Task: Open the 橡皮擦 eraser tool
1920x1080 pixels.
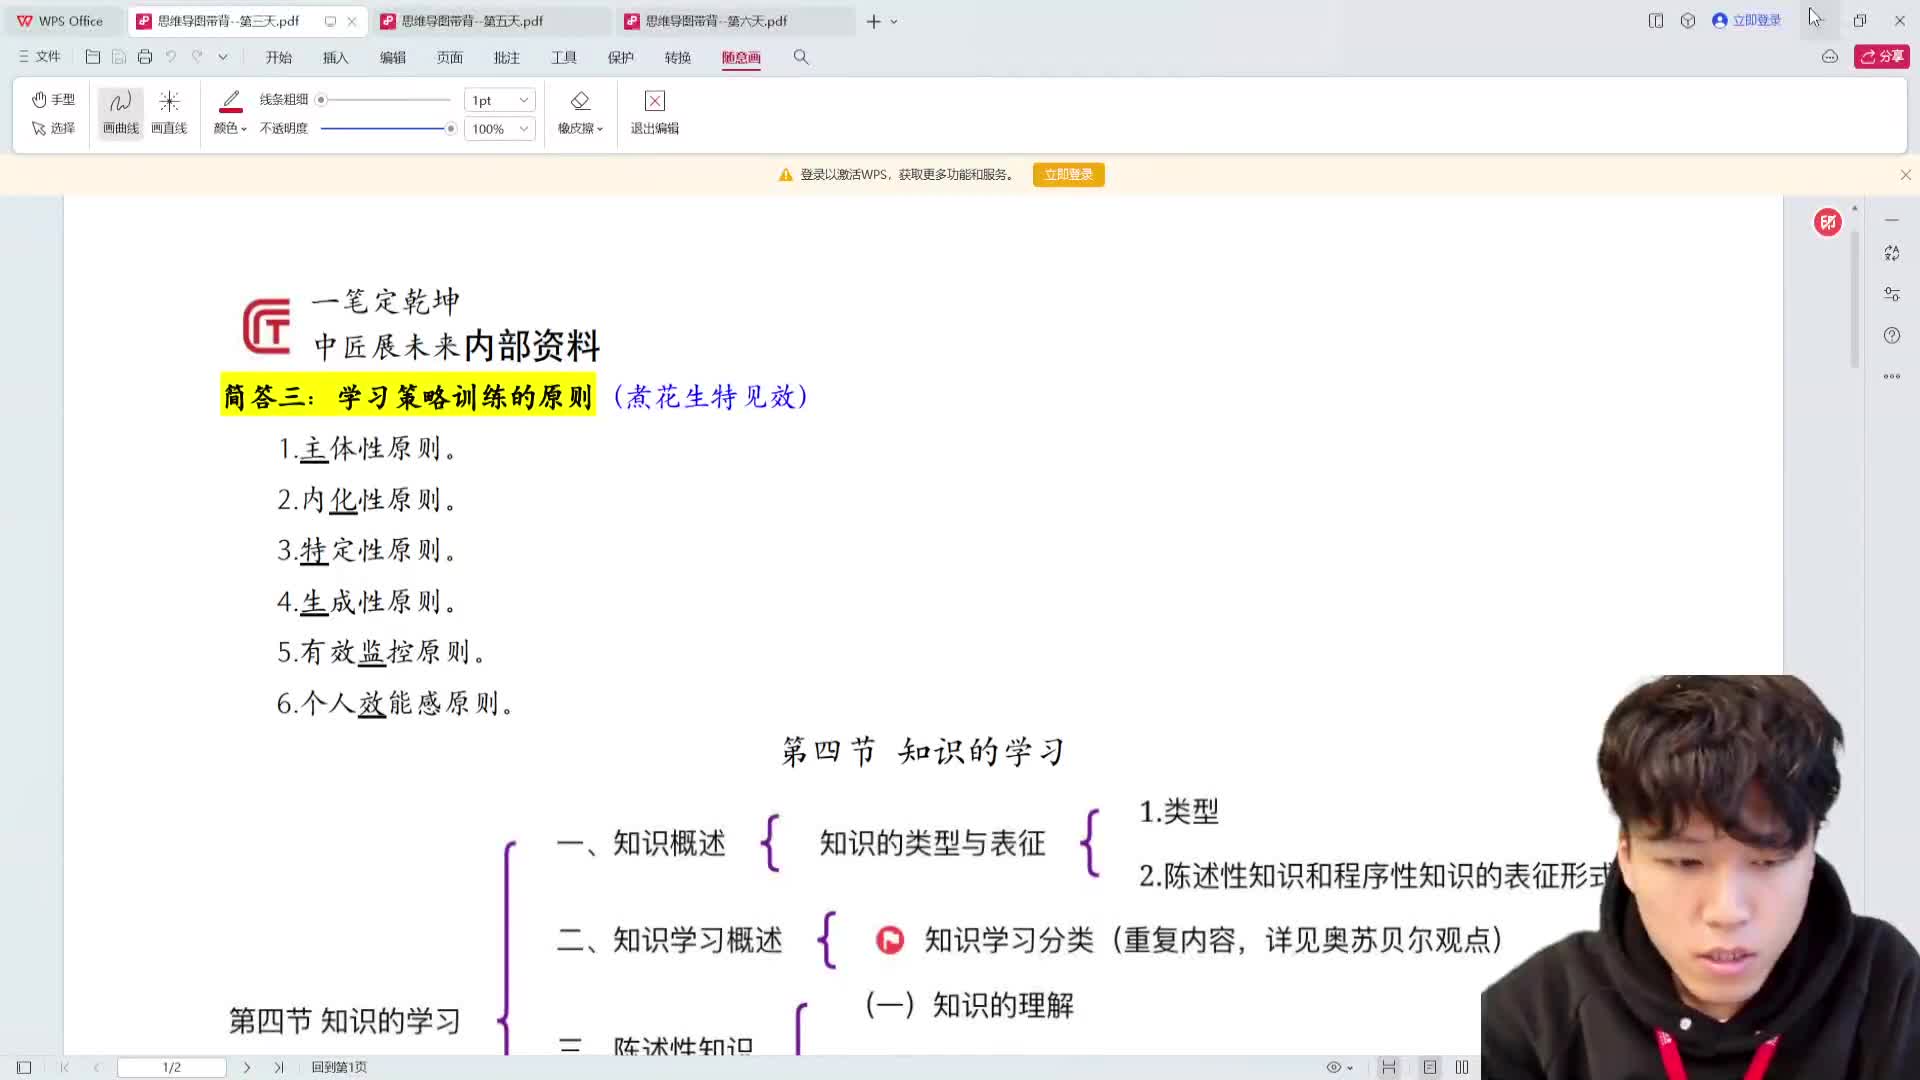Action: point(580,110)
